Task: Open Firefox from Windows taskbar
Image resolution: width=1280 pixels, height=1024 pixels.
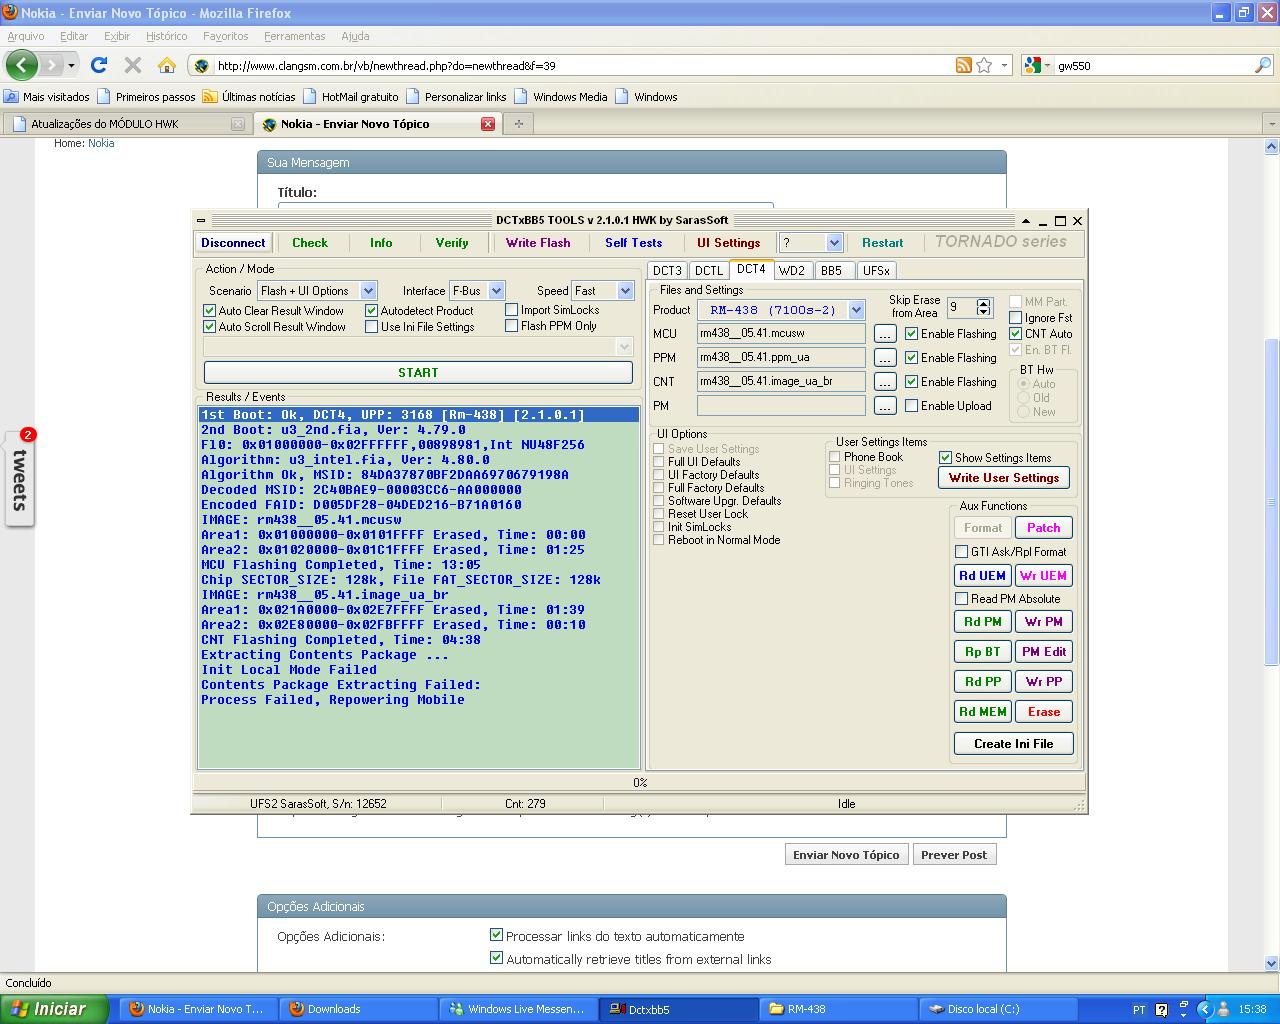Action: tap(197, 1009)
